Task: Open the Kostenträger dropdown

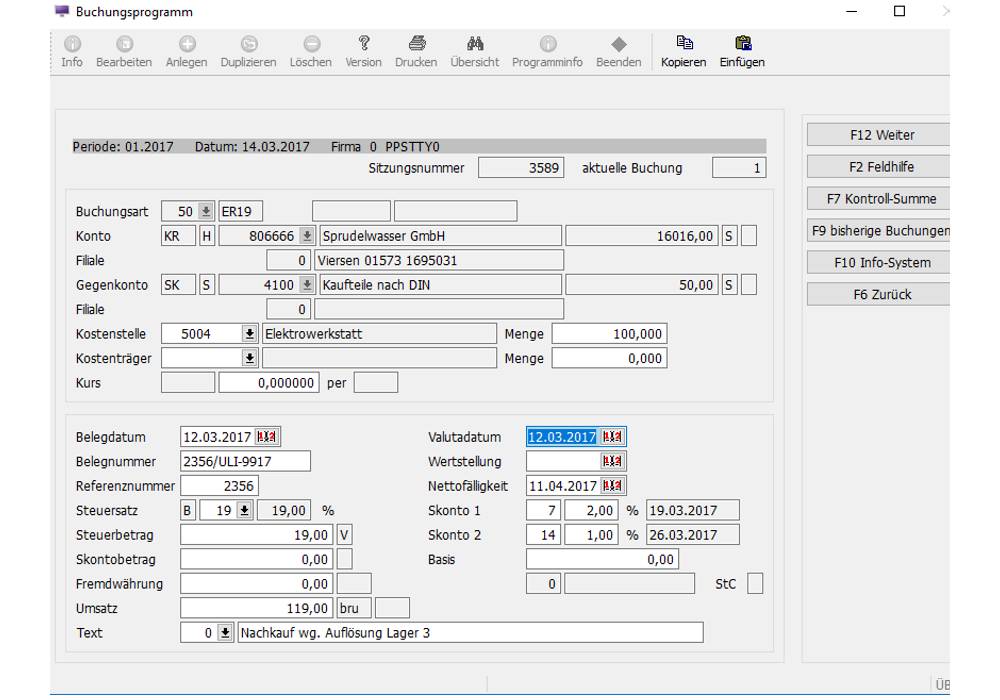Action: coord(249,358)
